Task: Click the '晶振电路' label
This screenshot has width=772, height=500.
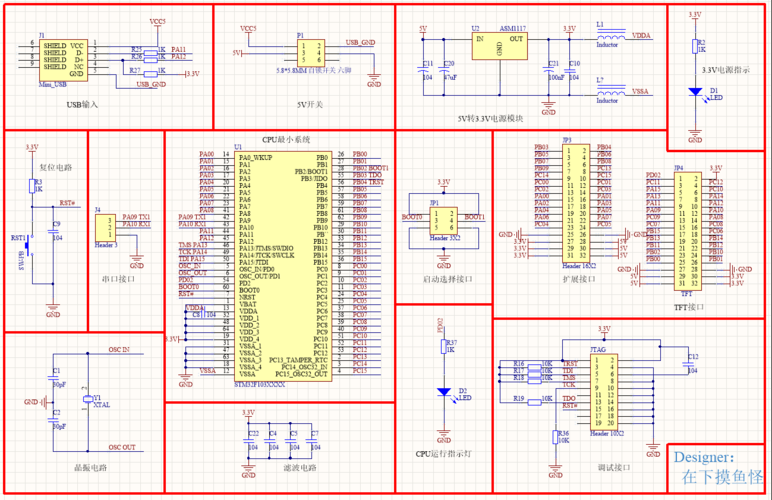Action: (90, 468)
